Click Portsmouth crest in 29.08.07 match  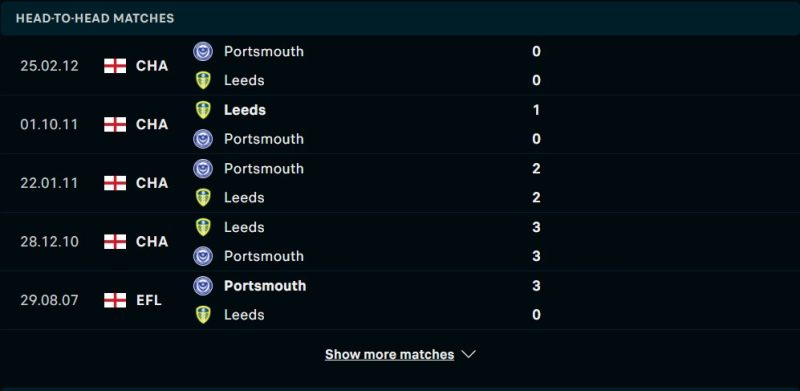(x=203, y=286)
